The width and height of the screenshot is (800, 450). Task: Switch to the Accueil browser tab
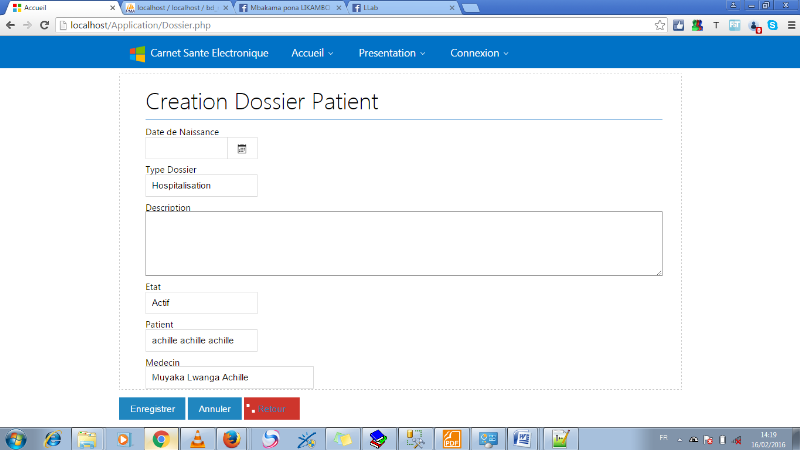pyautogui.click(x=60, y=8)
